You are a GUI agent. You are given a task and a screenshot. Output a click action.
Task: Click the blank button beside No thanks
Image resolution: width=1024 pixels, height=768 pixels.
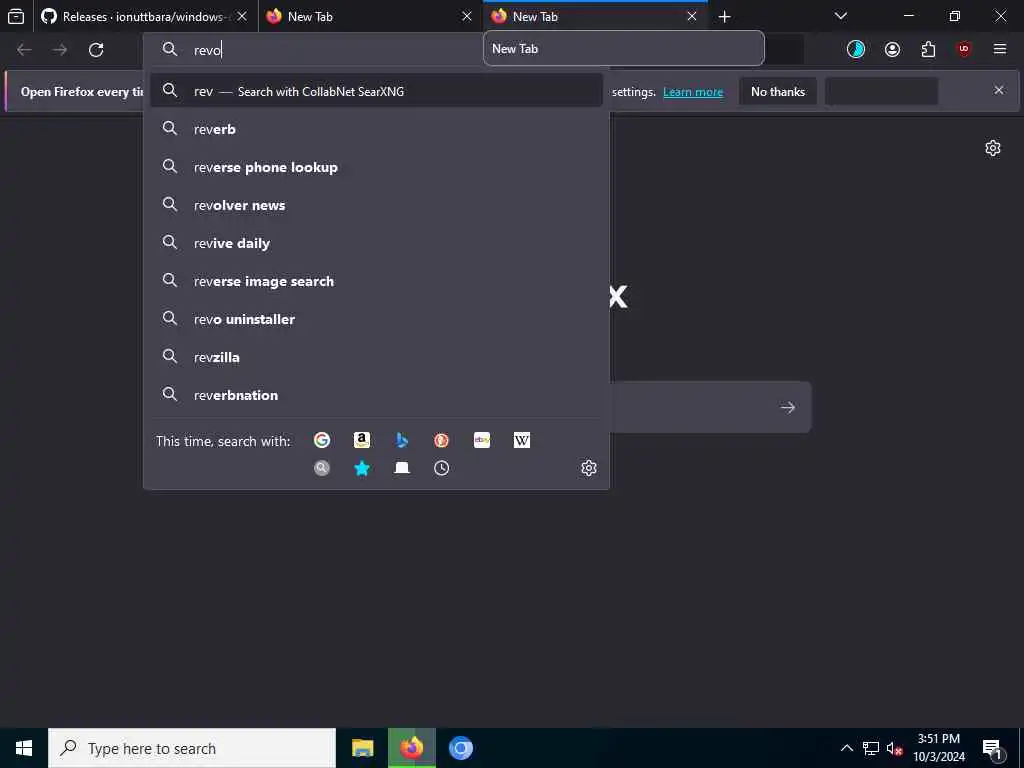(x=881, y=91)
